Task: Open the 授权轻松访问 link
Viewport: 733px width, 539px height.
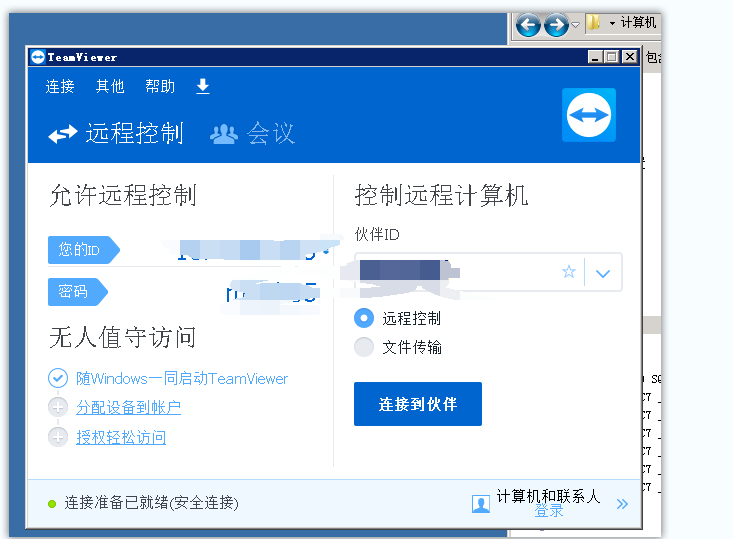Action: (121, 437)
